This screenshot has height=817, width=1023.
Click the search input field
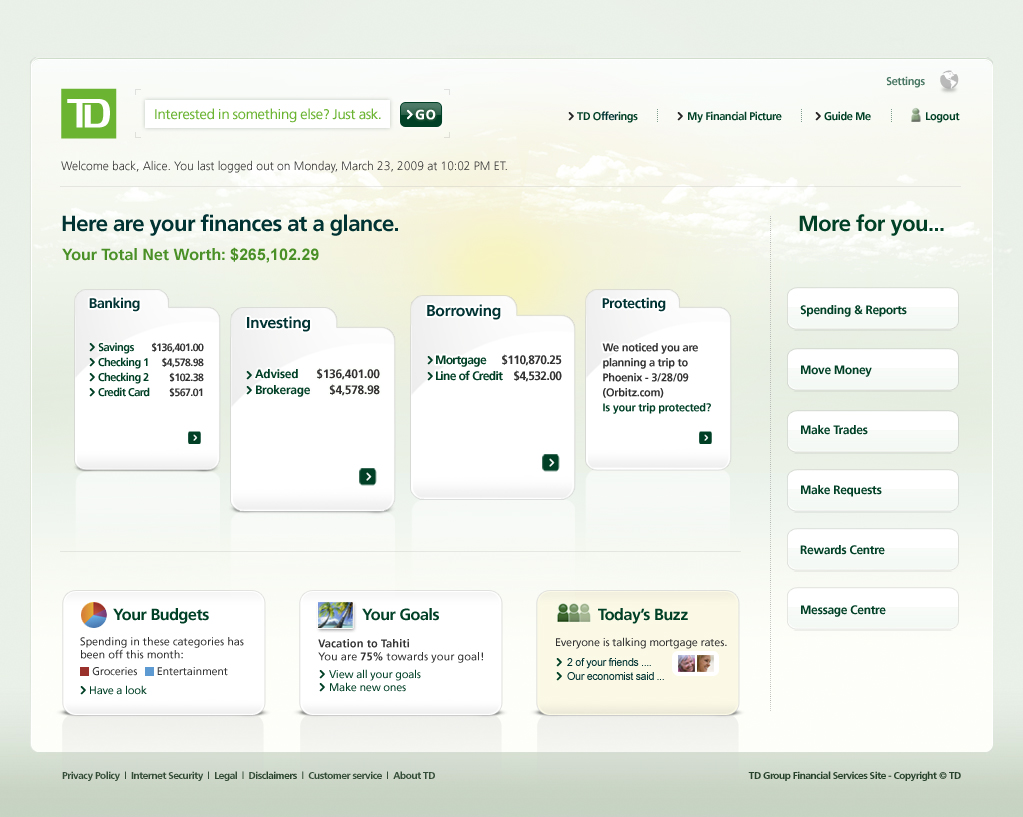(x=266, y=114)
